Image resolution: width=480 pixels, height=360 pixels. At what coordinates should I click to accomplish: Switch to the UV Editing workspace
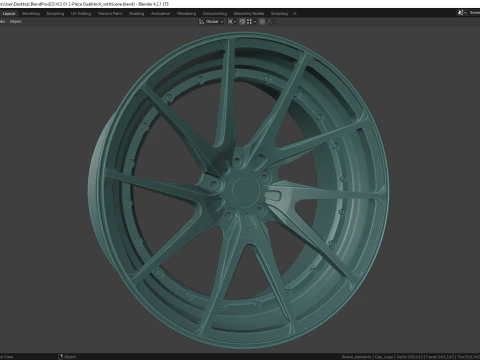tap(81, 14)
